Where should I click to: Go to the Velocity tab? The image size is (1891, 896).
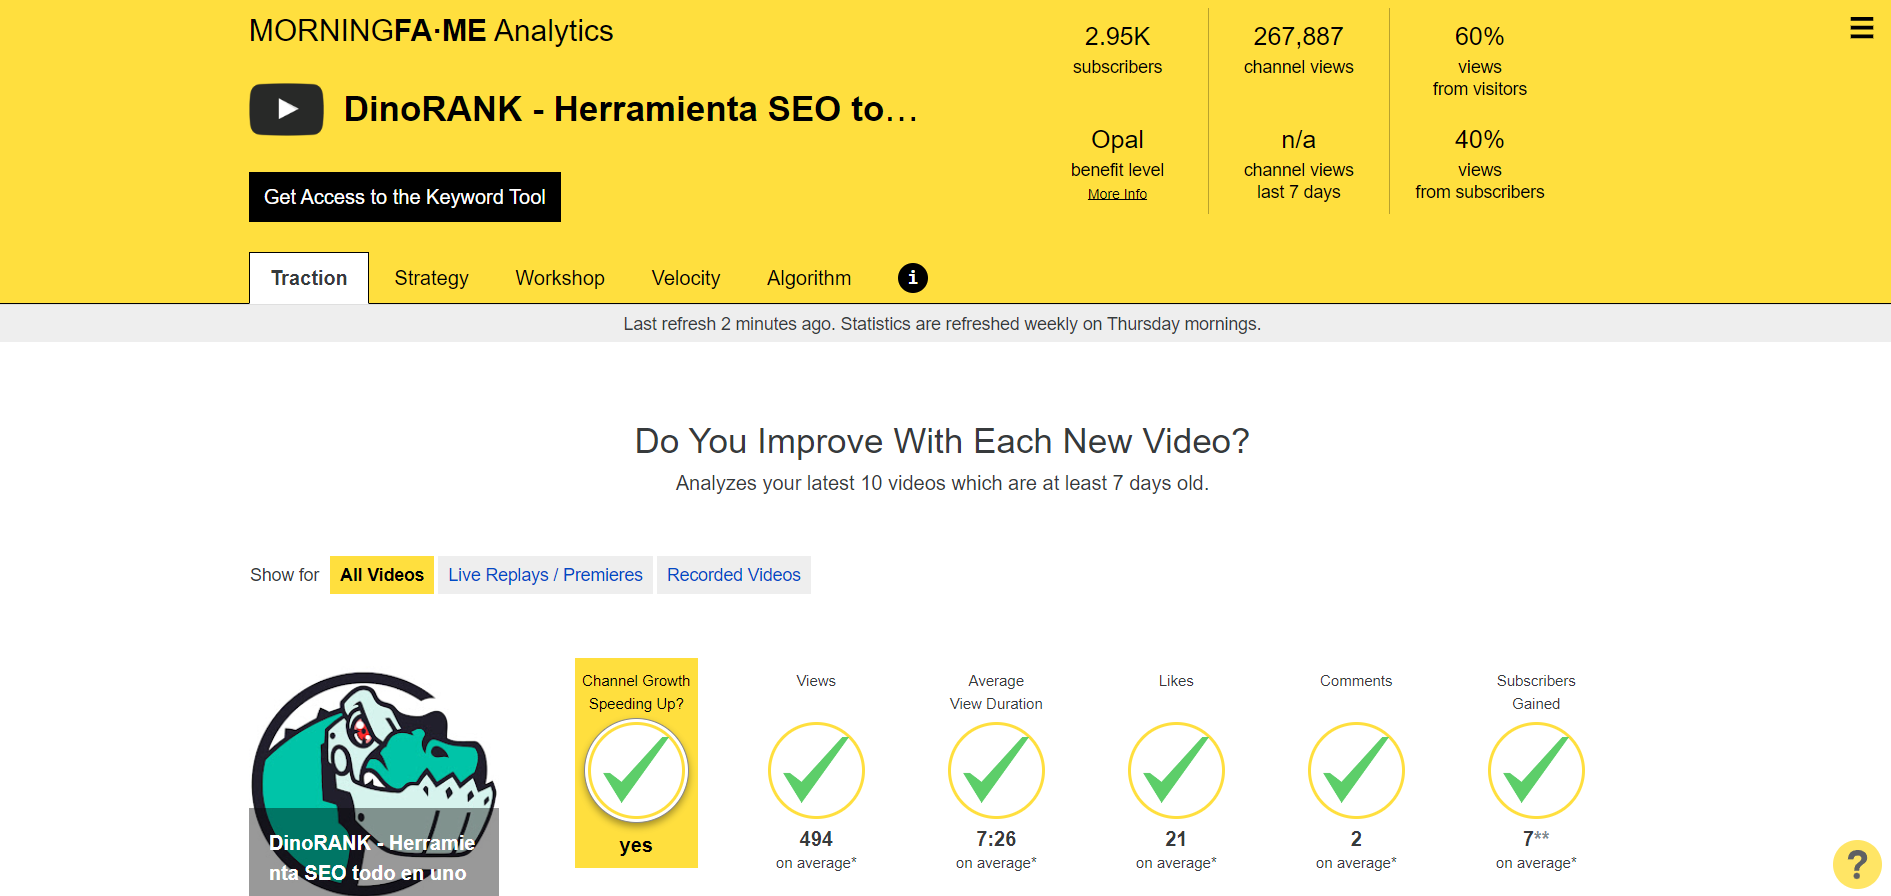coord(686,278)
